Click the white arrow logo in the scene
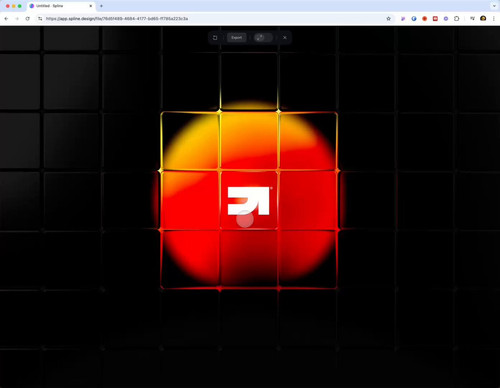500x388 pixels. [x=248, y=201]
